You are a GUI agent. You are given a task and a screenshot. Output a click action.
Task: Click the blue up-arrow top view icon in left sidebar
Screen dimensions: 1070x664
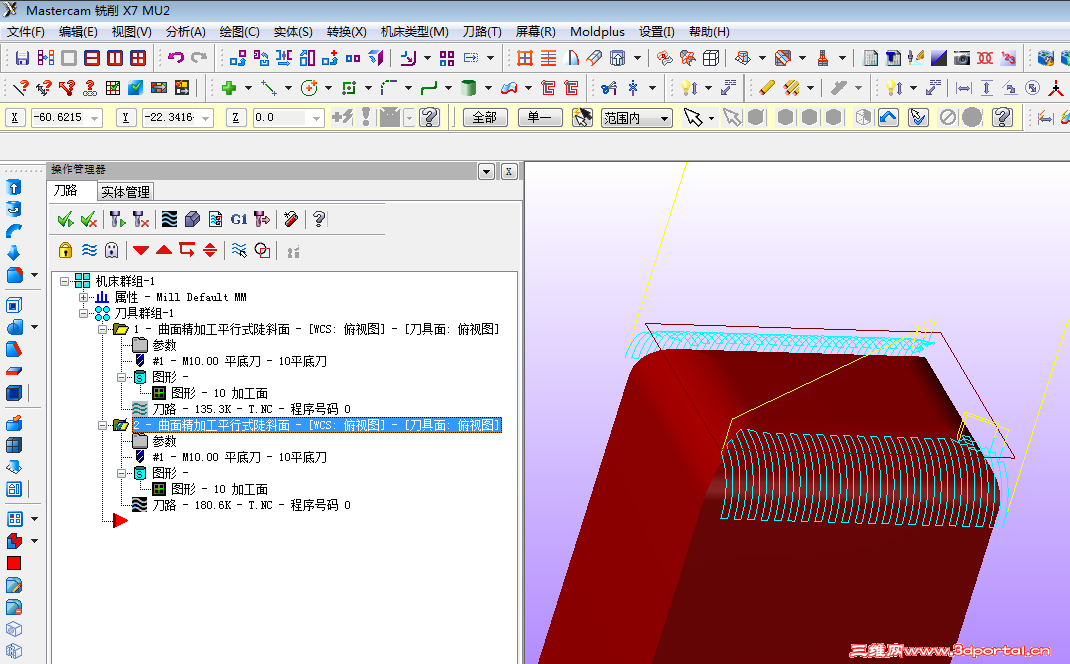point(14,187)
